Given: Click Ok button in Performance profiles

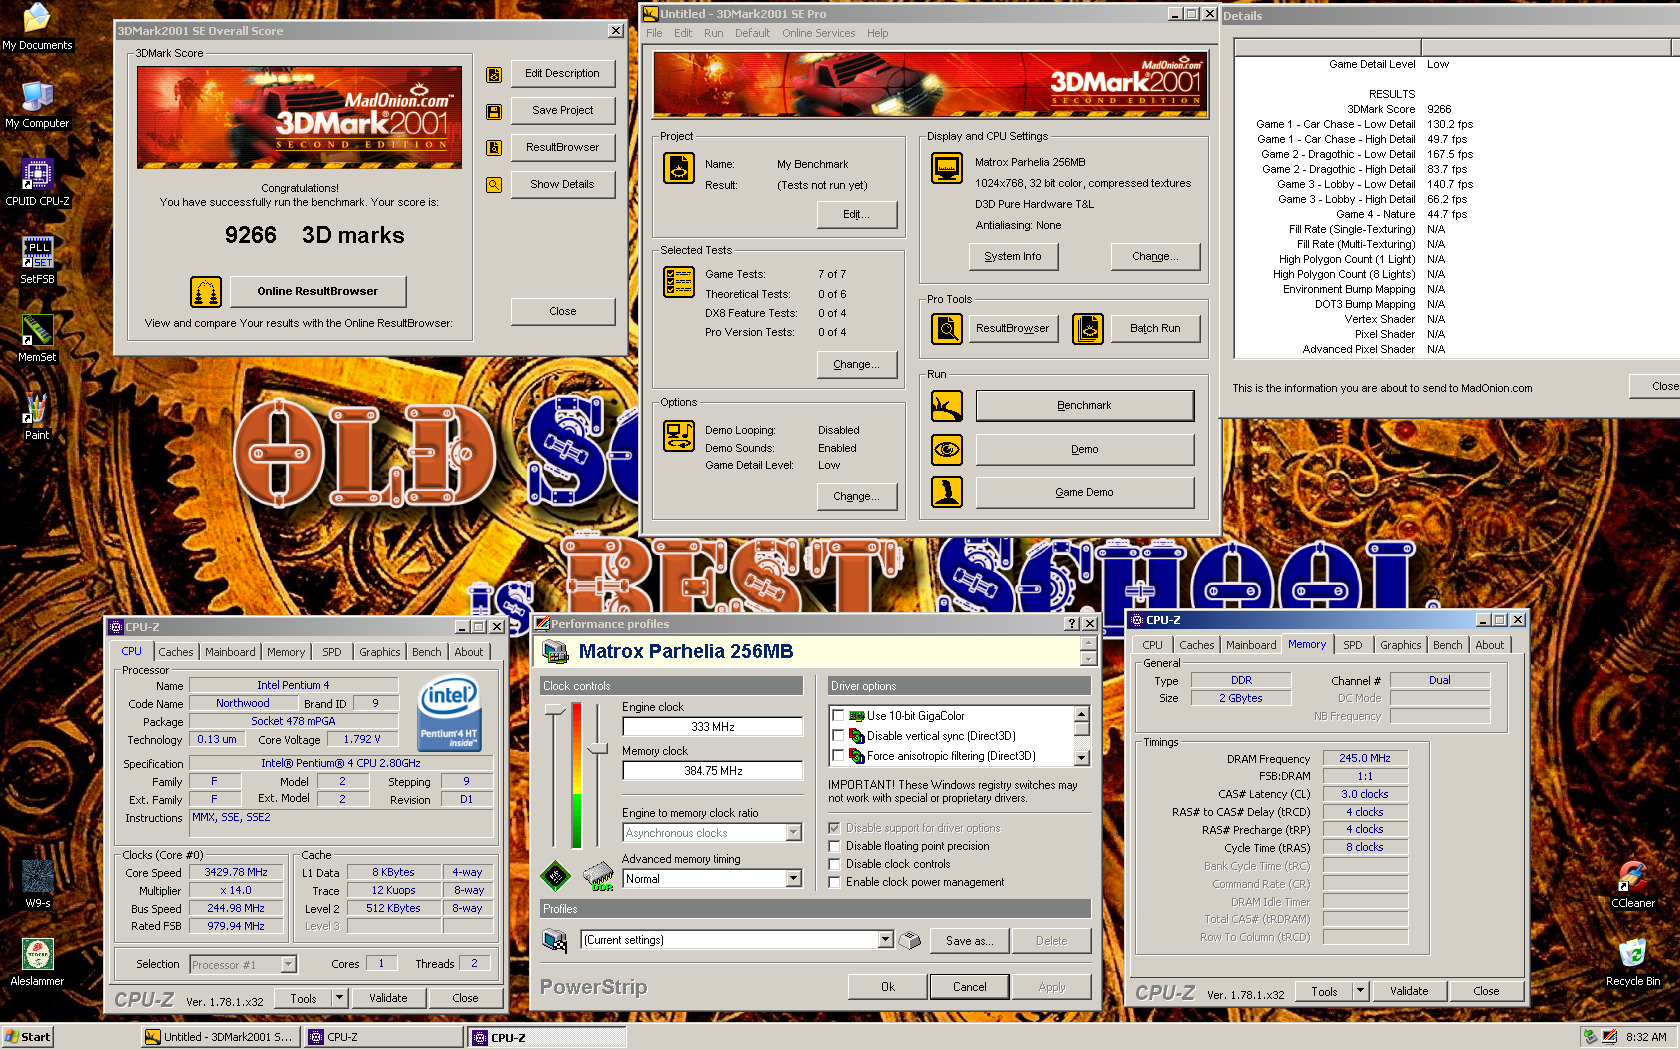Looking at the screenshot, I should point(887,987).
